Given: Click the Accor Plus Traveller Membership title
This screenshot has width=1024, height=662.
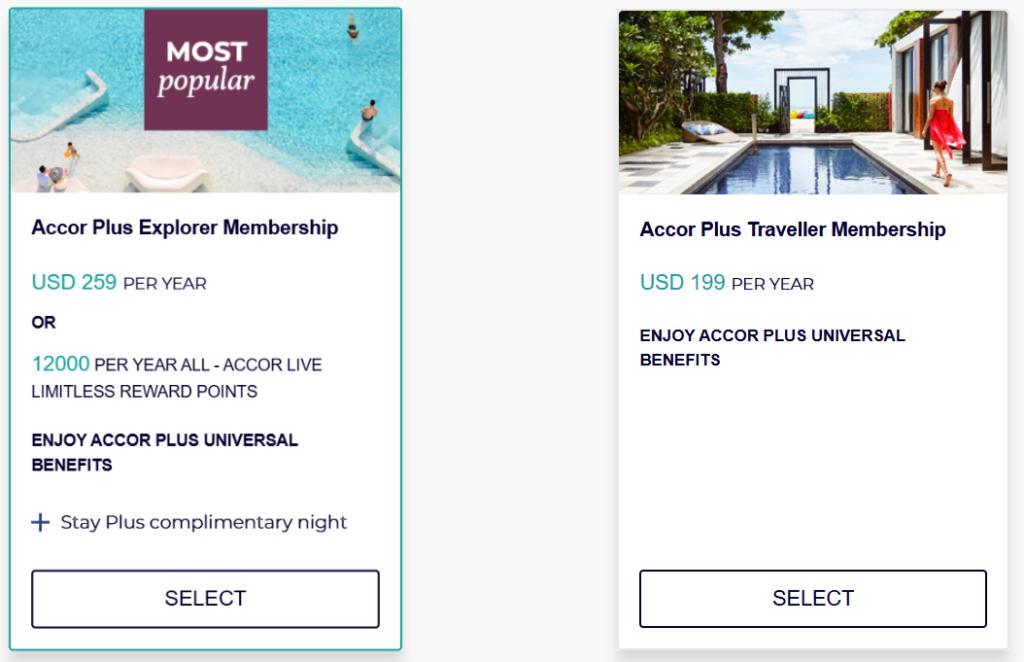Looking at the screenshot, I should tap(792, 230).
